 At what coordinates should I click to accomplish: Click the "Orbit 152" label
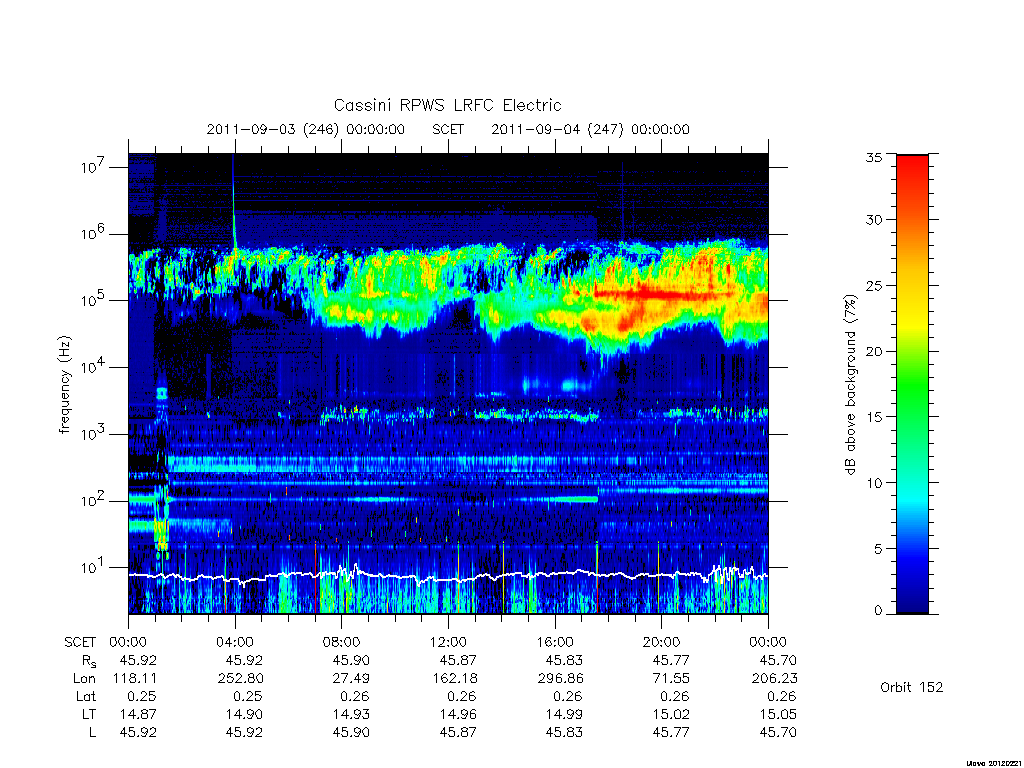(x=912, y=687)
